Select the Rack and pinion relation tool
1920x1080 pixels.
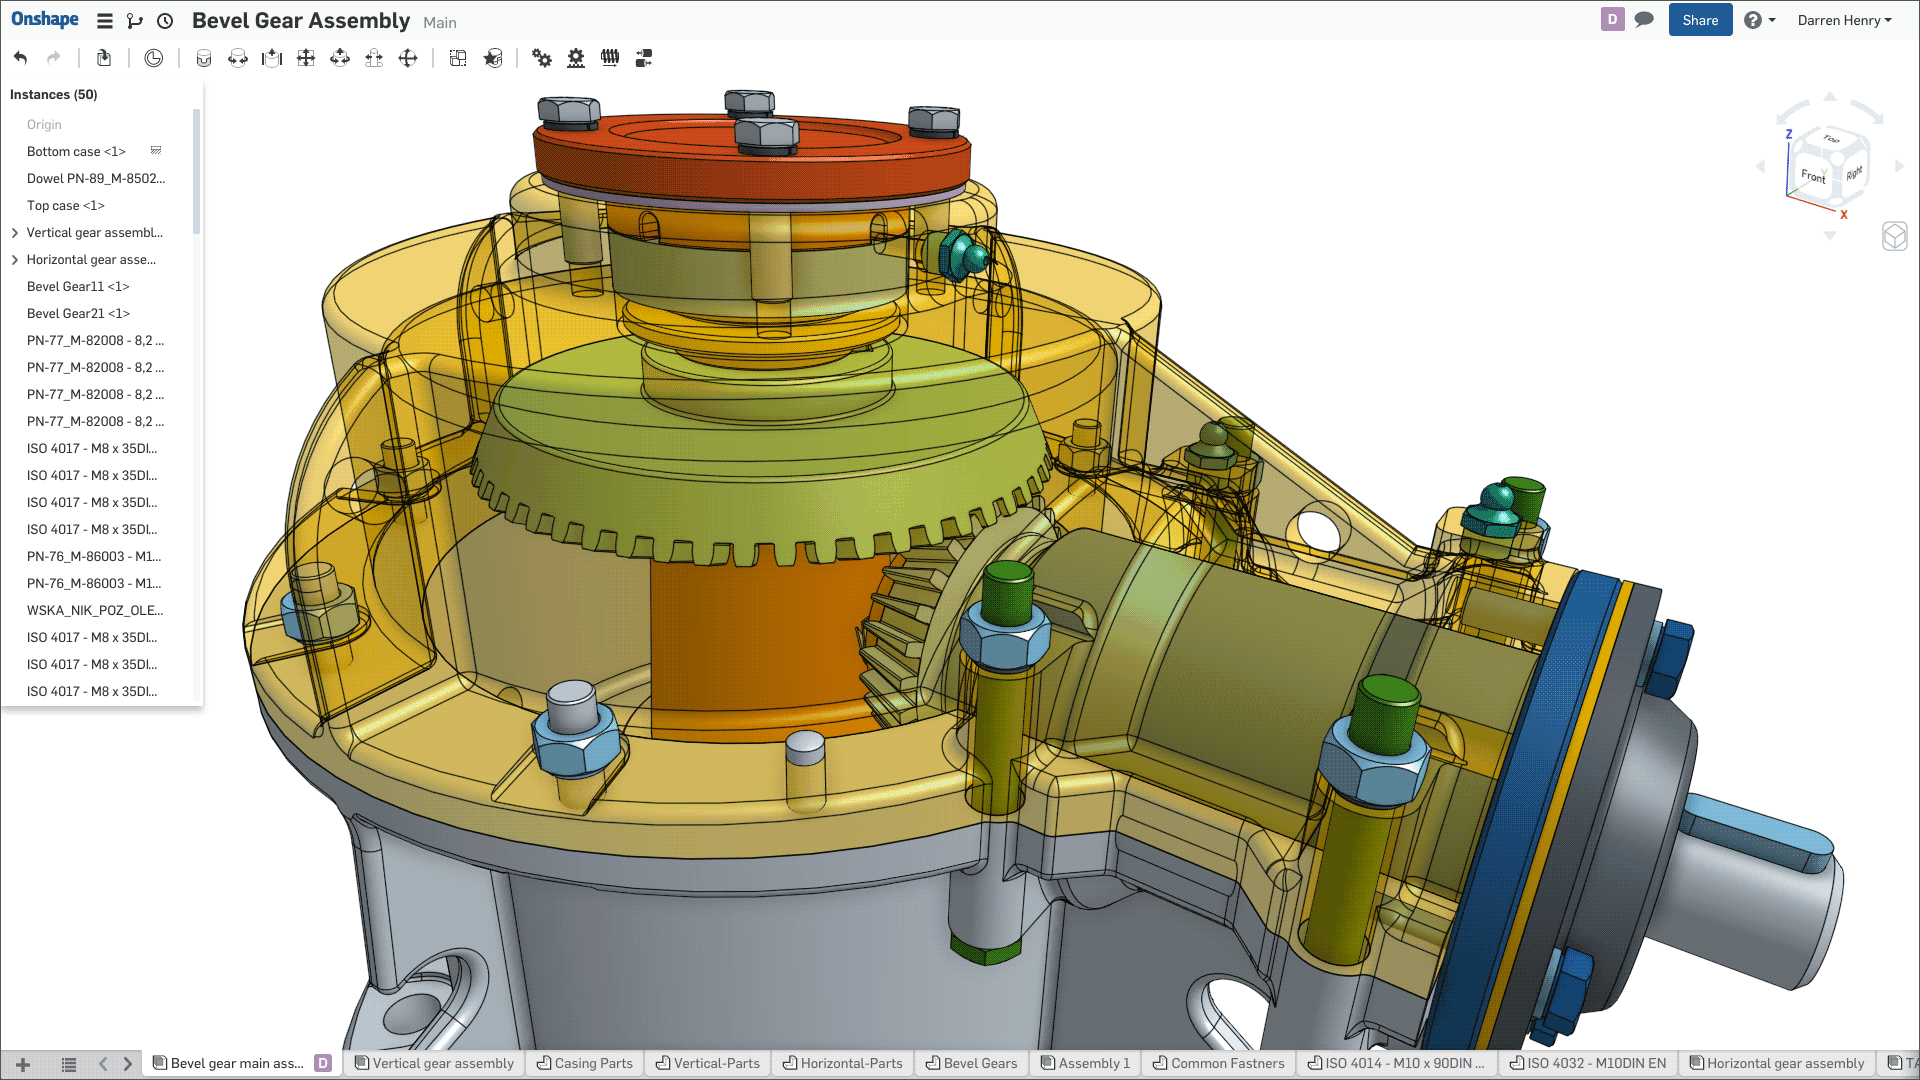(x=576, y=58)
